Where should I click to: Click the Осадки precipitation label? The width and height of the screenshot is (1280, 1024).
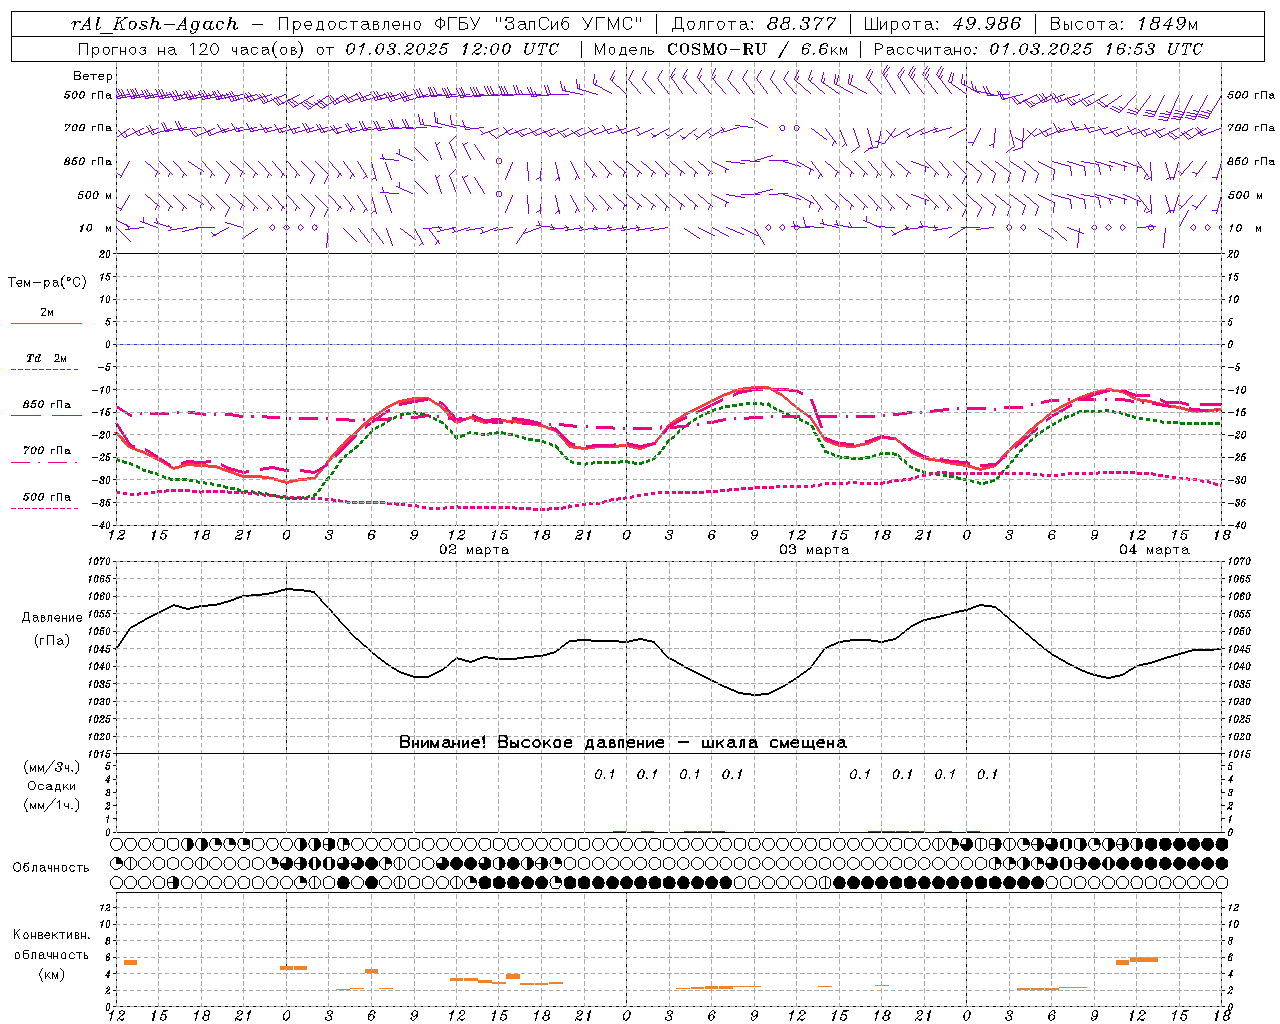click(x=51, y=786)
